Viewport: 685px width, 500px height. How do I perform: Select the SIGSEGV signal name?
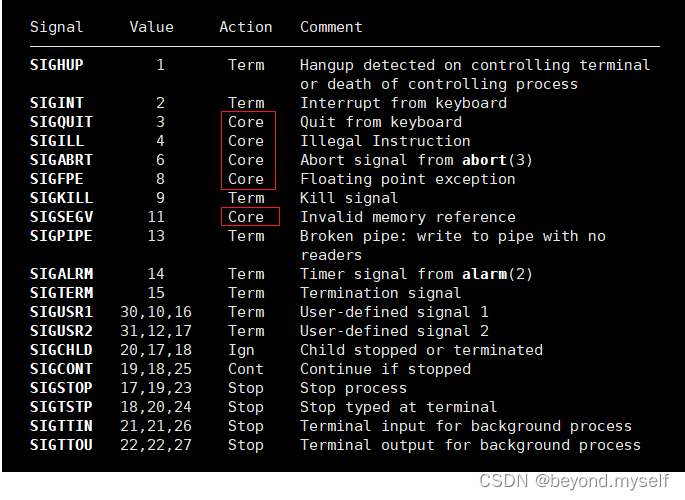click(61, 217)
